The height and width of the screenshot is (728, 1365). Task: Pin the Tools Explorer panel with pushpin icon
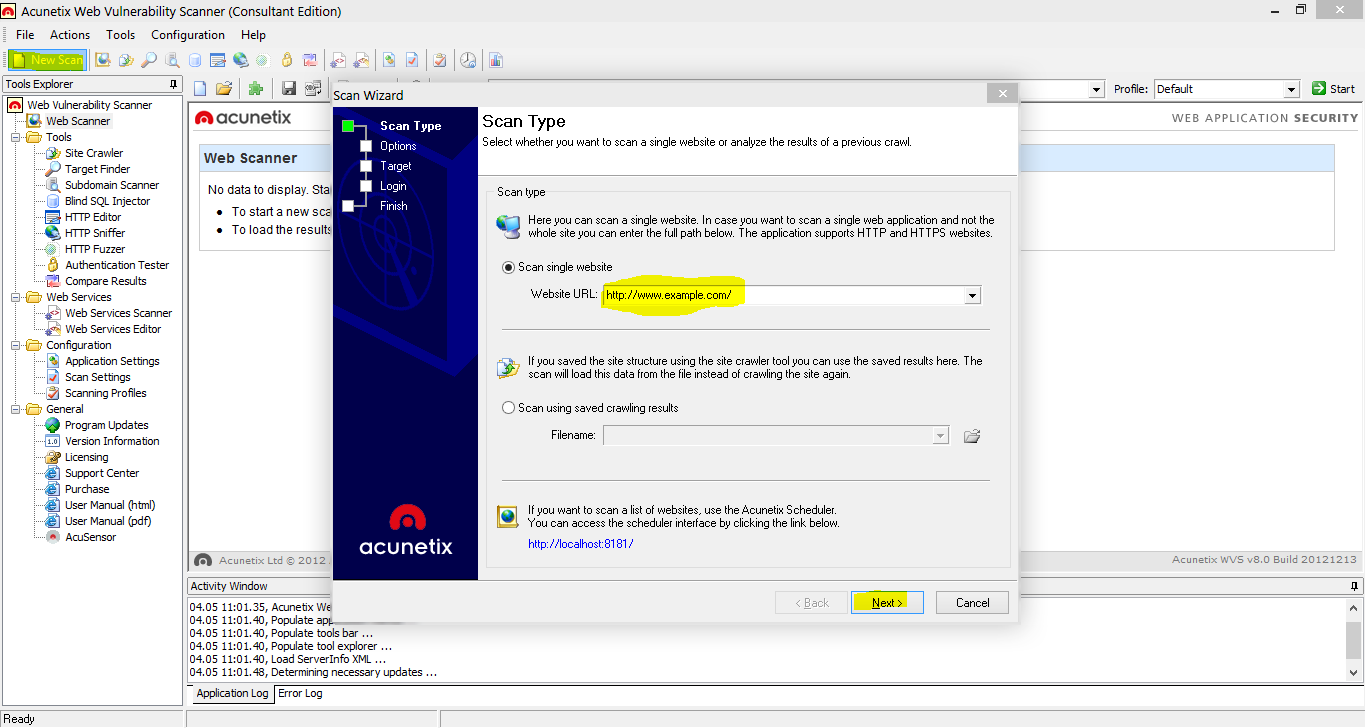(x=174, y=84)
